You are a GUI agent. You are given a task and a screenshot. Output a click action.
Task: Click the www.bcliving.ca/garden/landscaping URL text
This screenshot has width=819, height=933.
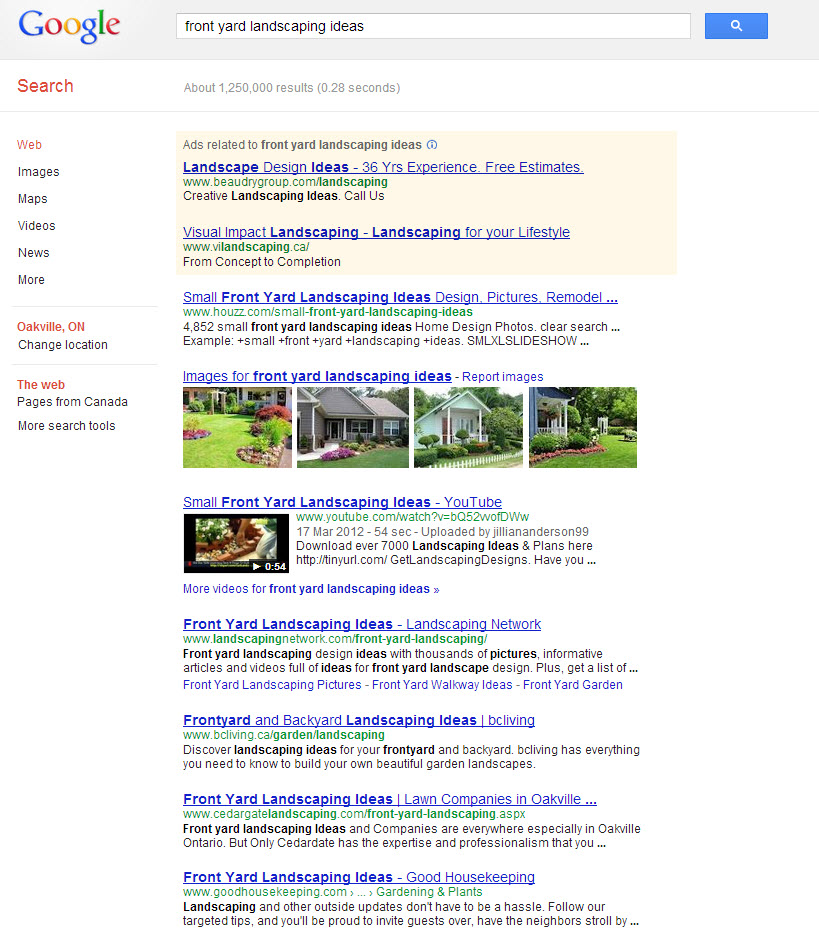click(x=284, y=735)
